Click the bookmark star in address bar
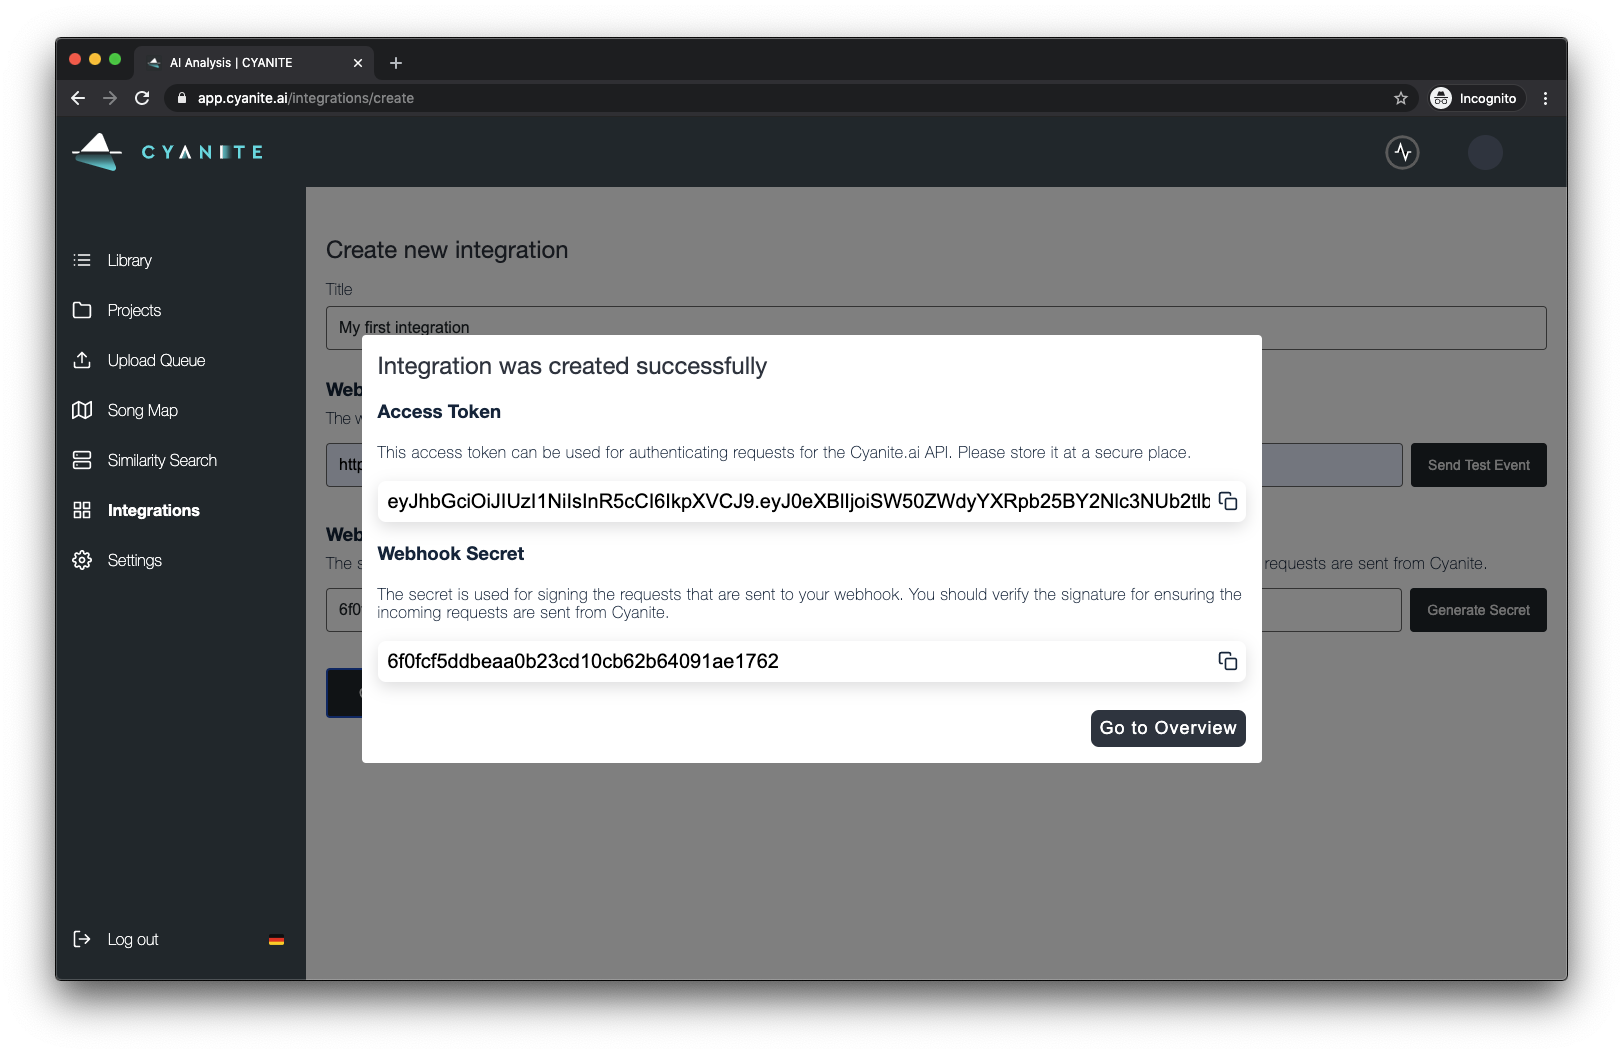Screen dimensions: 1623x1054 tap(1401, 98)
